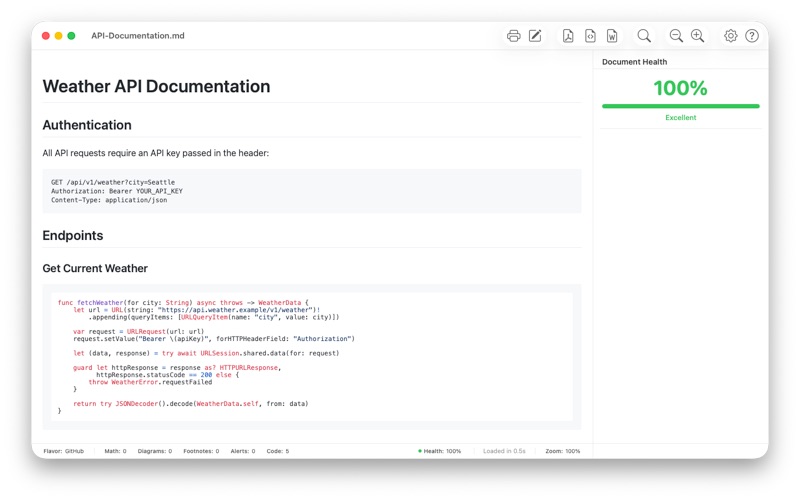The image size is (800, 500).
Task: Click Footnotes: 0 in status bar
Action: point(201,451)
